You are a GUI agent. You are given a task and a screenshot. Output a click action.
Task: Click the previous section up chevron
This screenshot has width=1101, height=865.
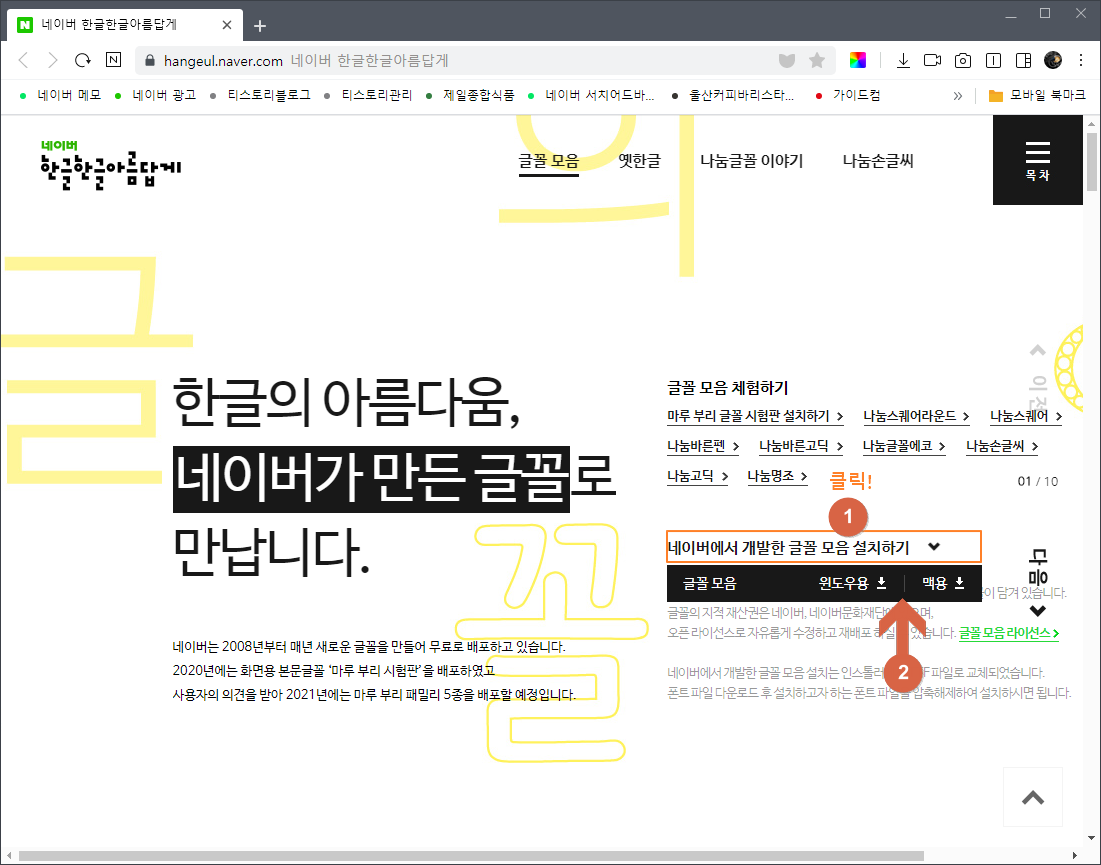click(1037, 350)
